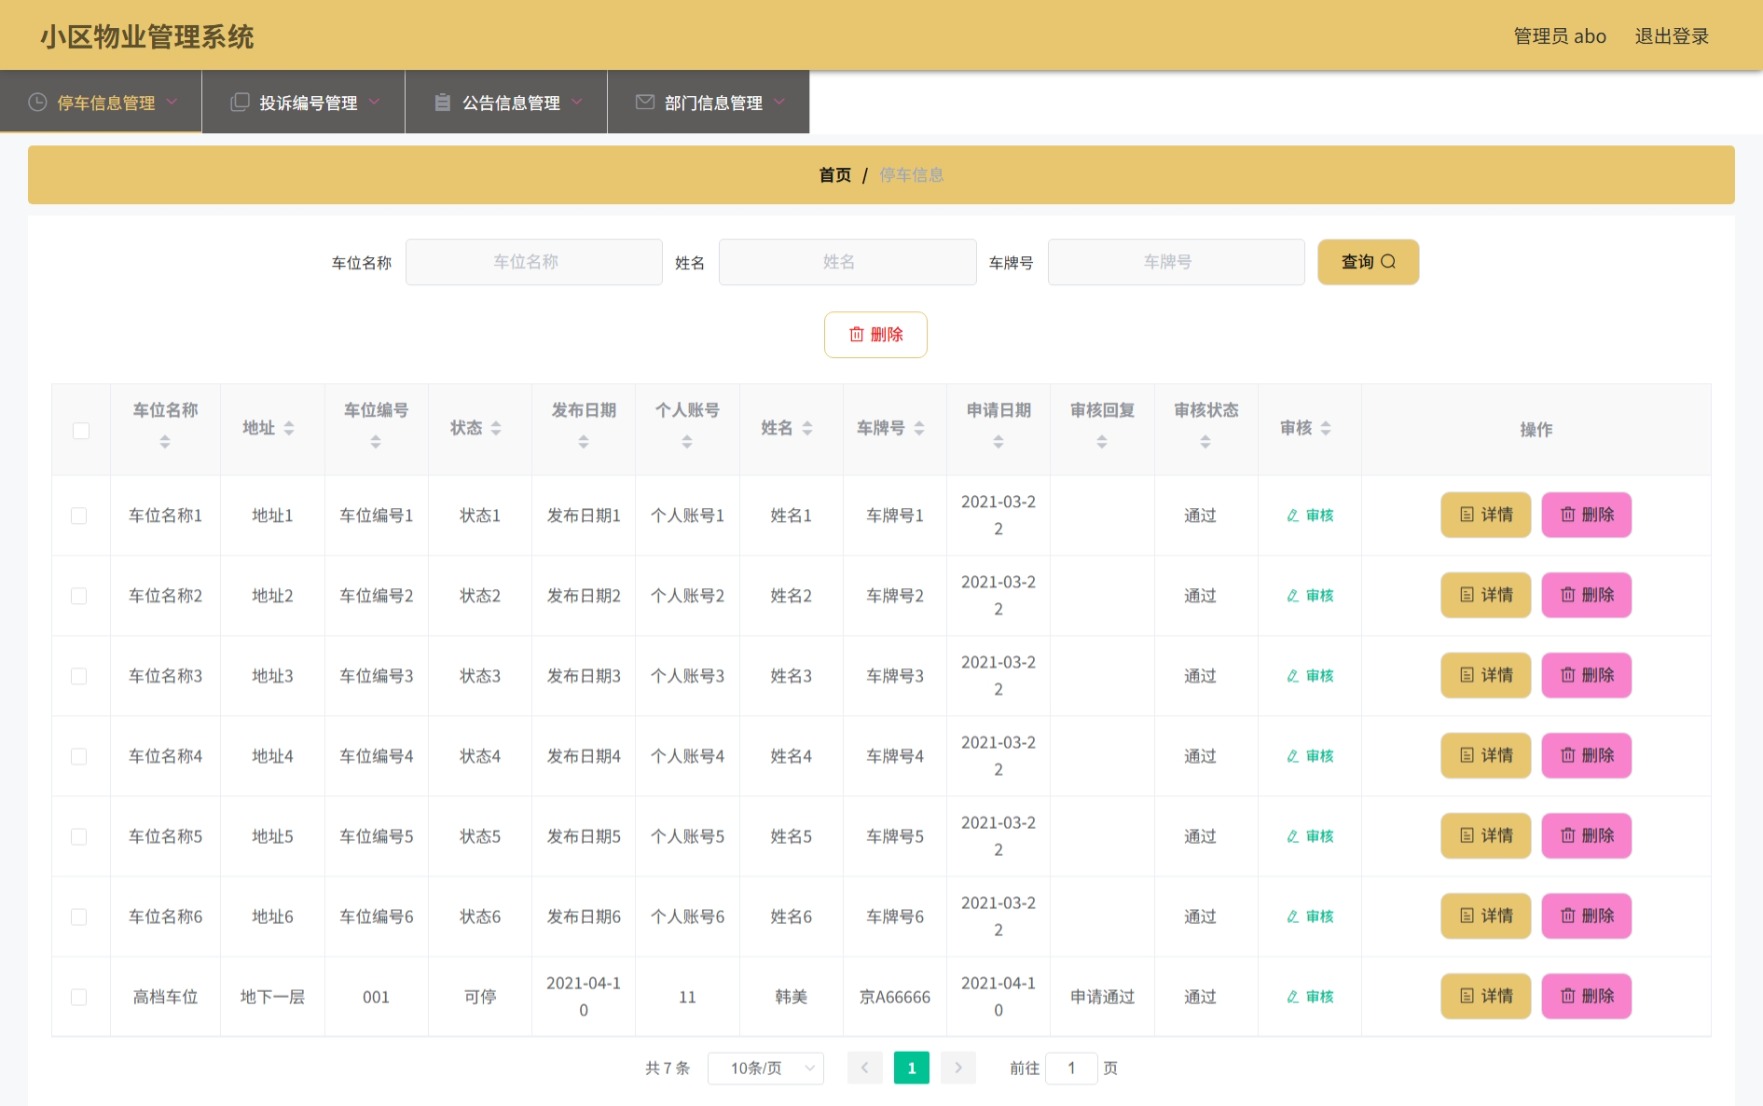Click 退出登录 to log out
Screen dimensions: 1763x1106
(1672, 36)
